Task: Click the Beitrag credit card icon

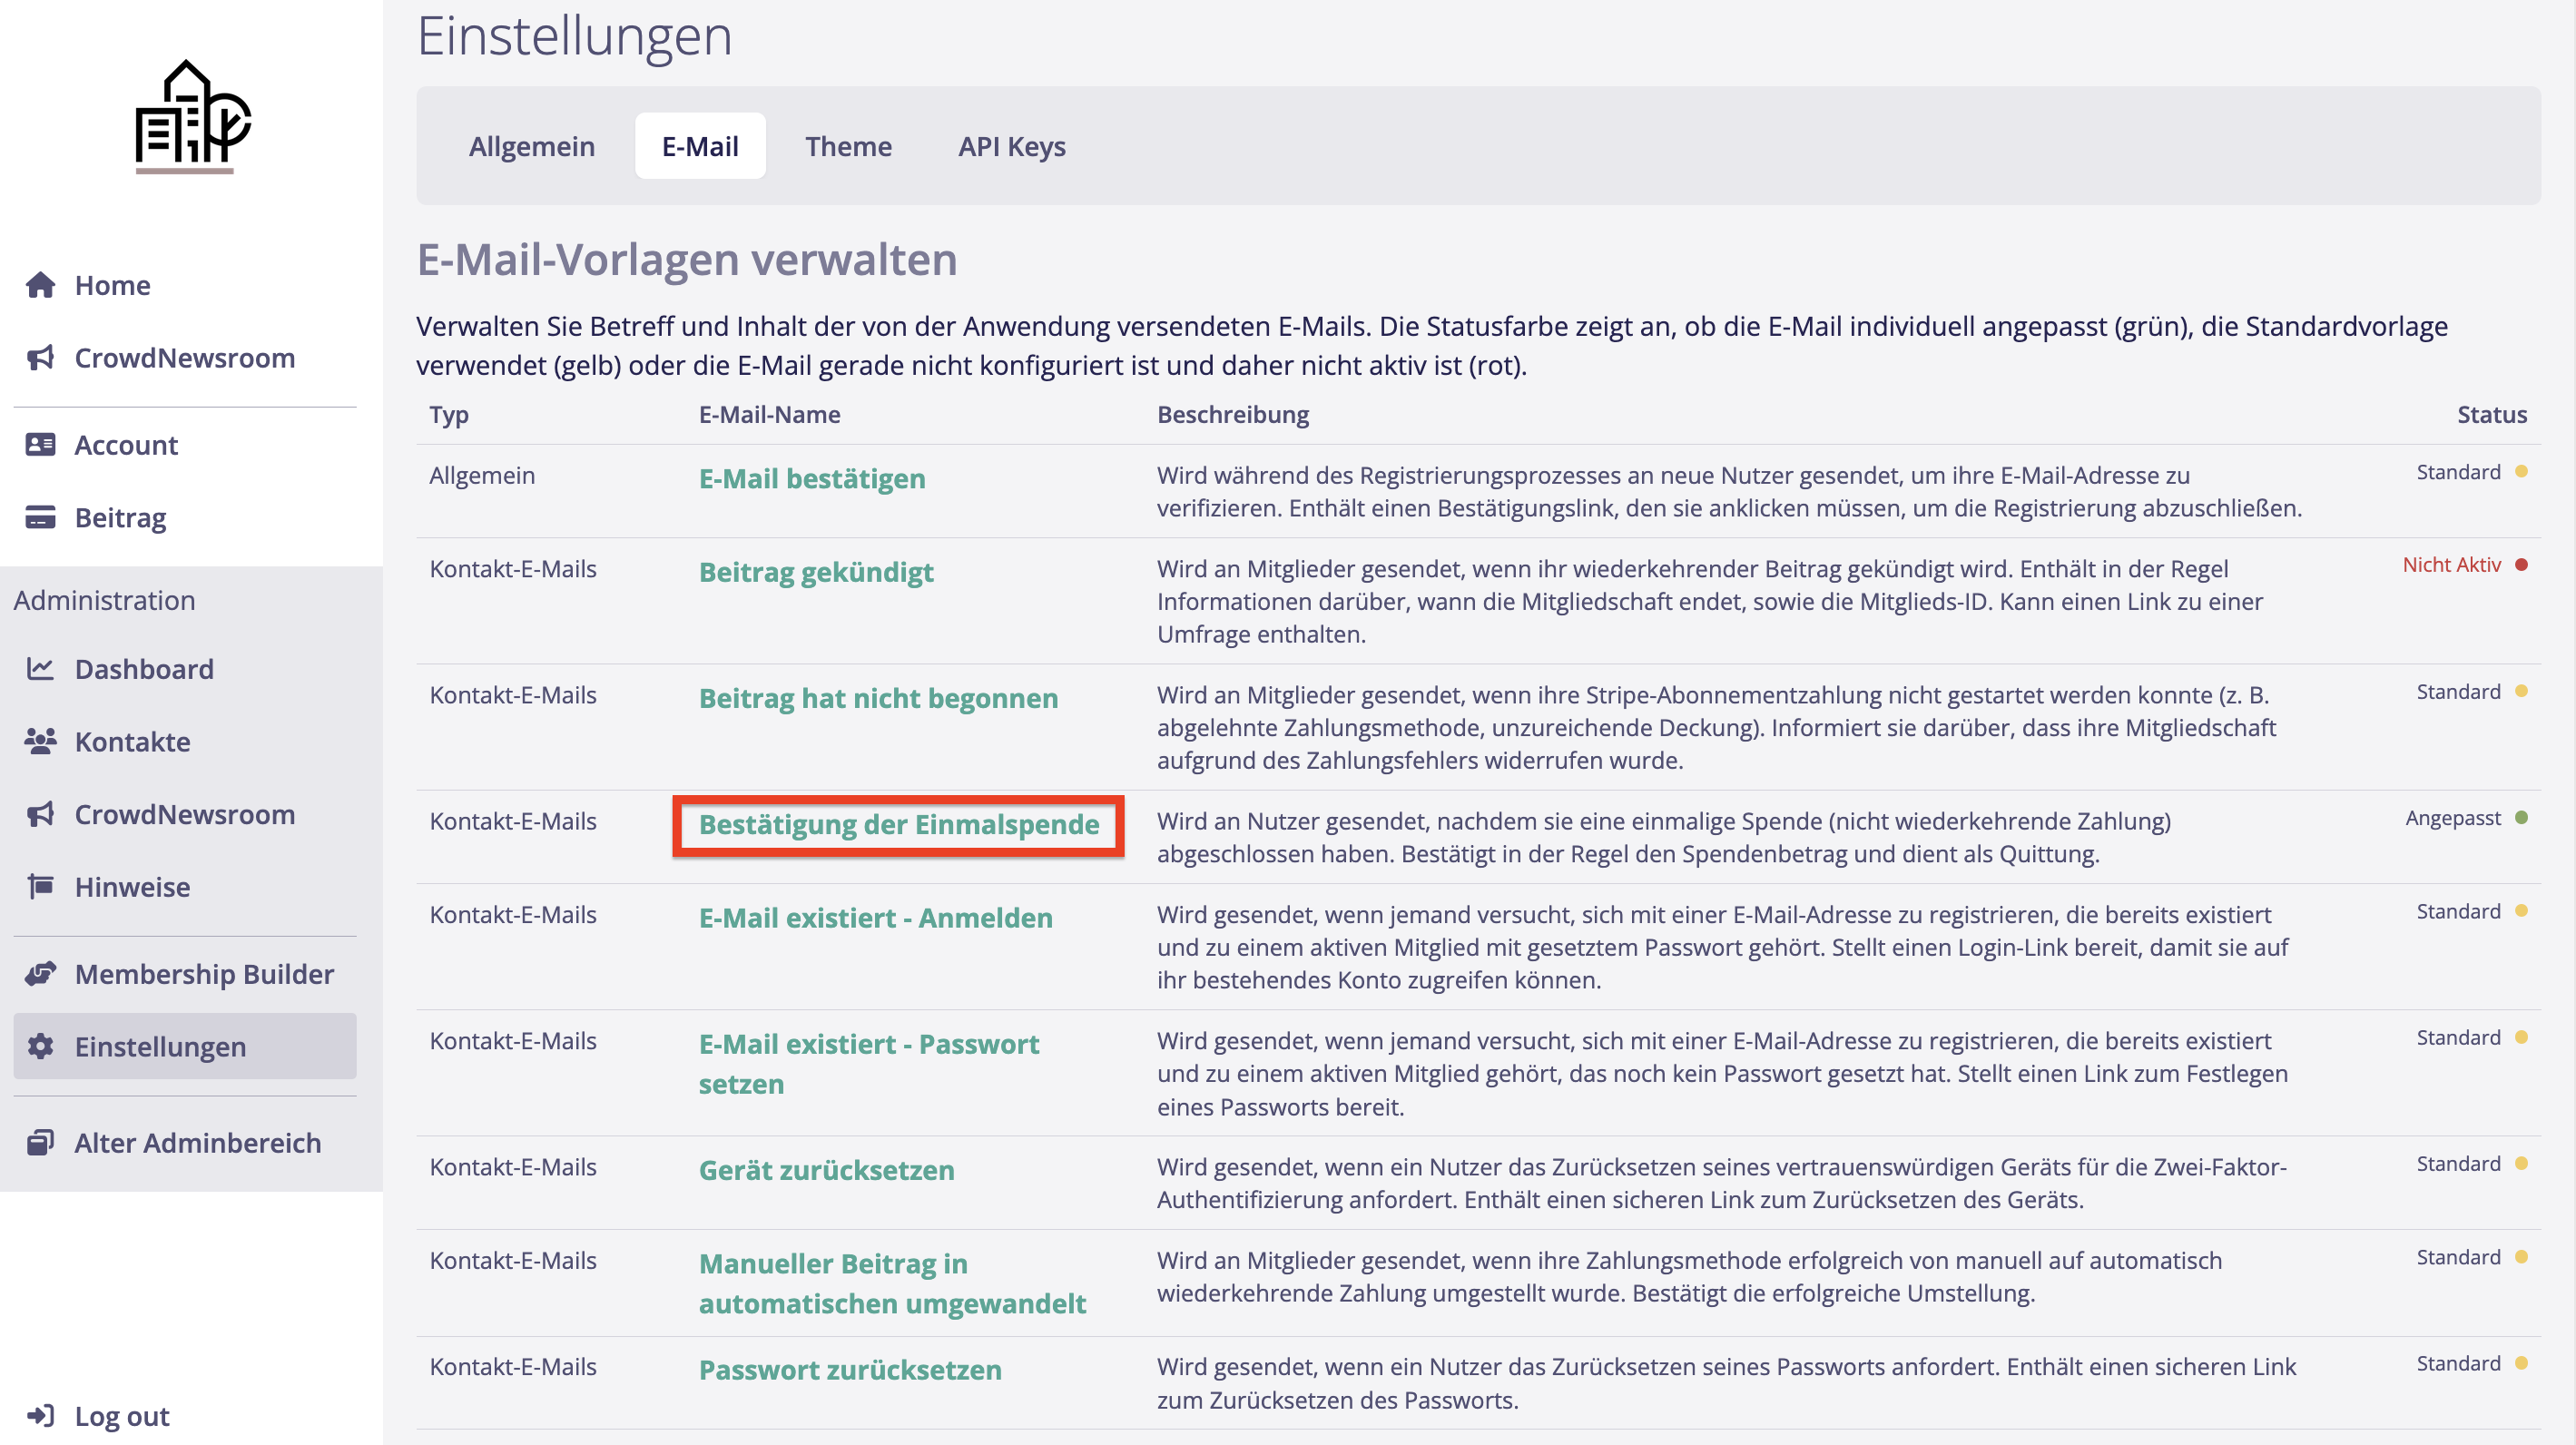Action: 40,518
